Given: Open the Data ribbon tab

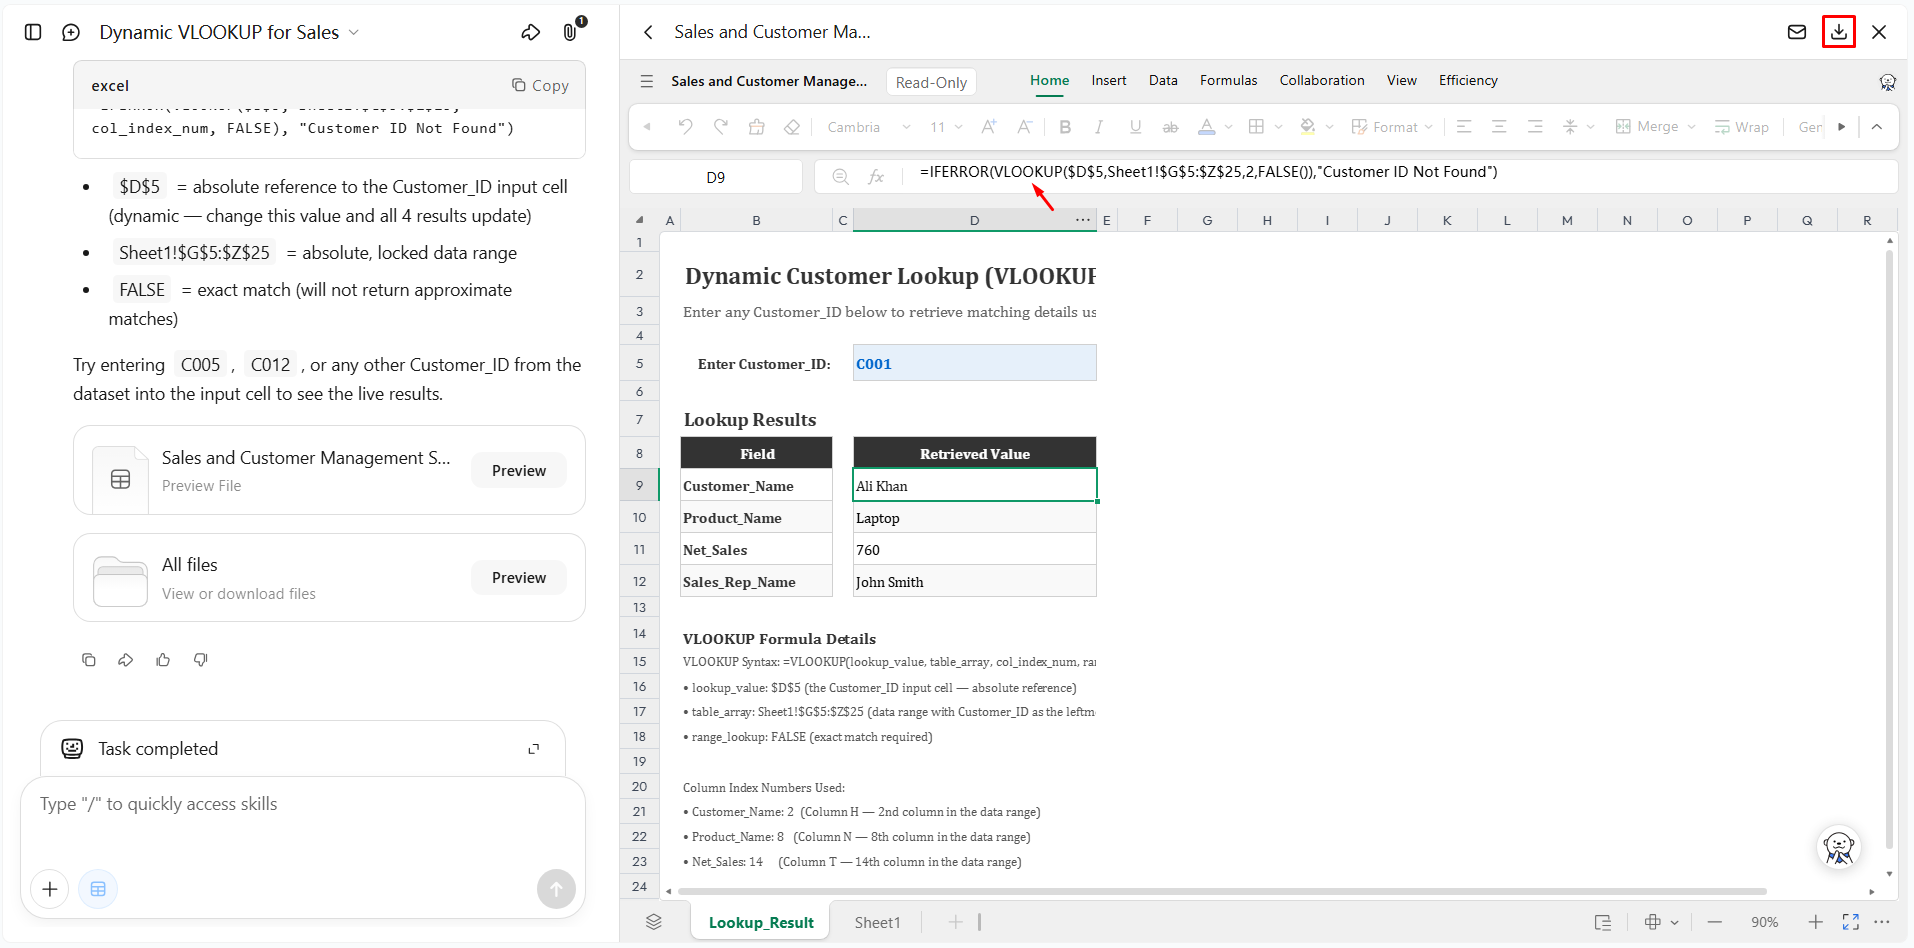Looking at the screenshot, I should [1162, 81].
